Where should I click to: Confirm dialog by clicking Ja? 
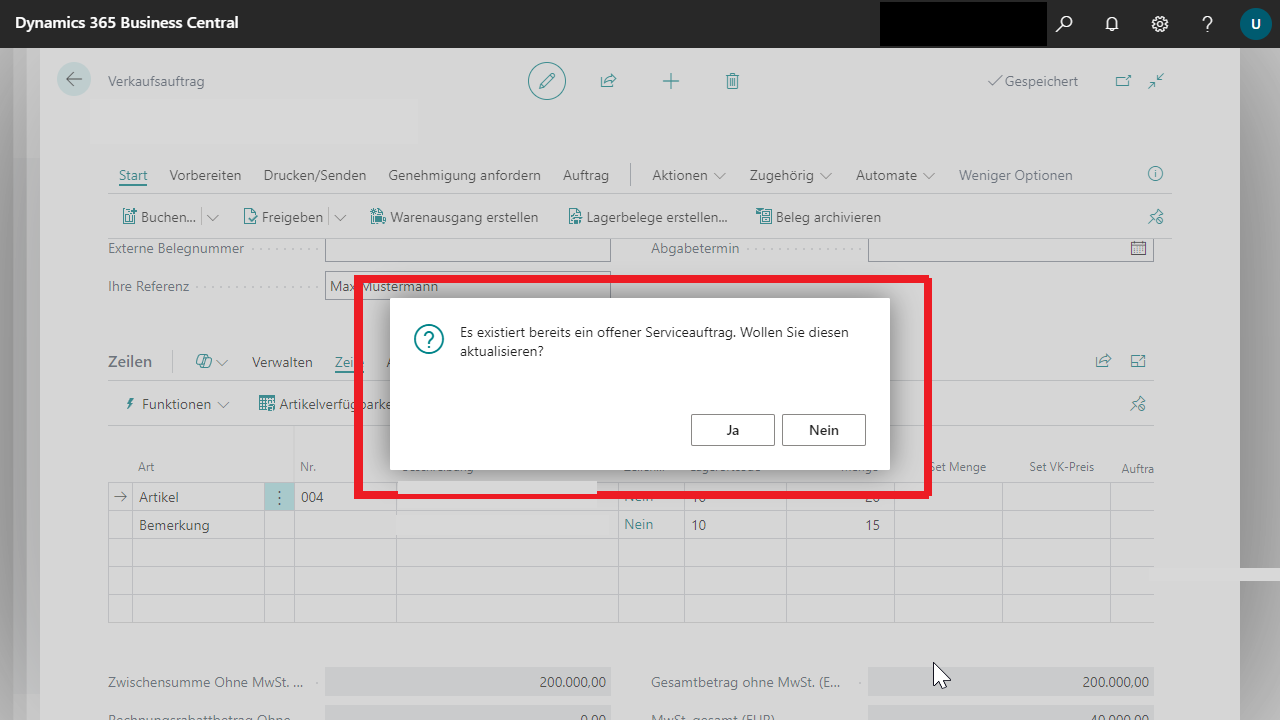(732, 430)
